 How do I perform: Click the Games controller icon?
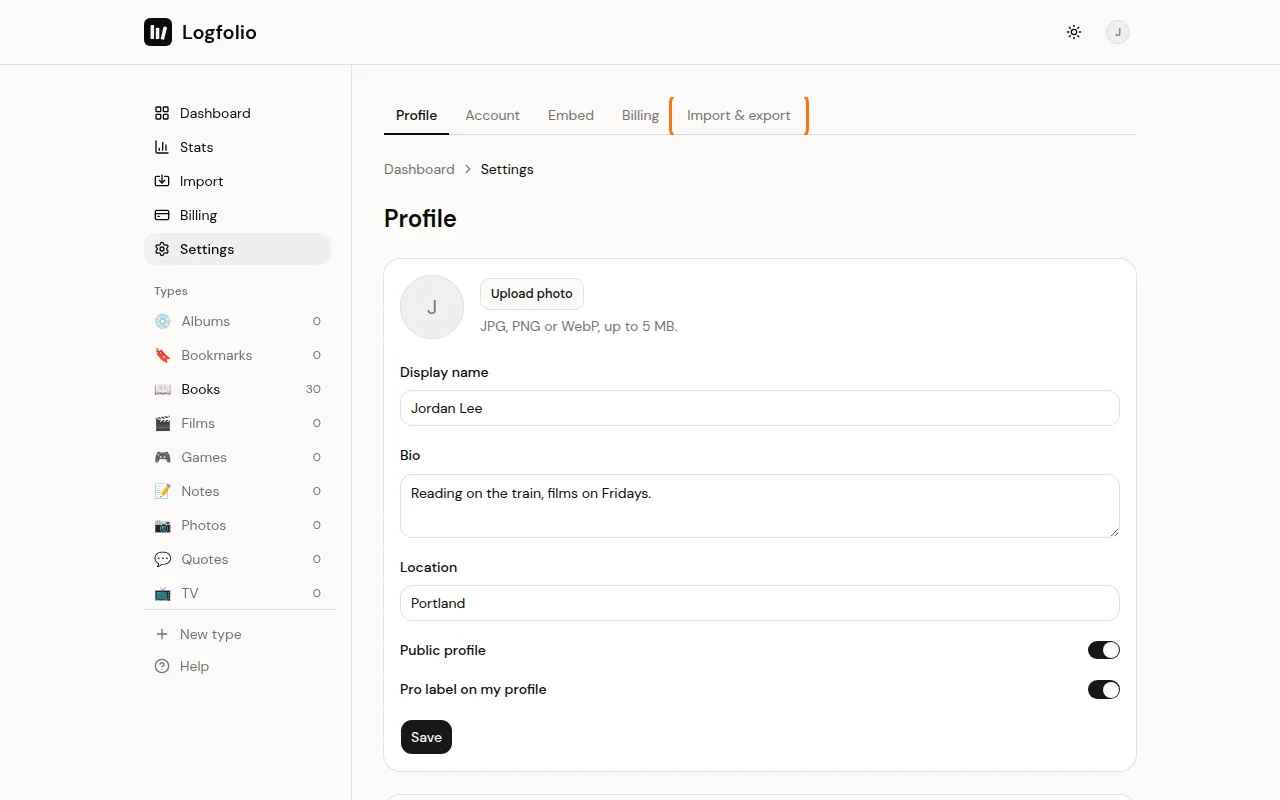(x=163, y=457)
